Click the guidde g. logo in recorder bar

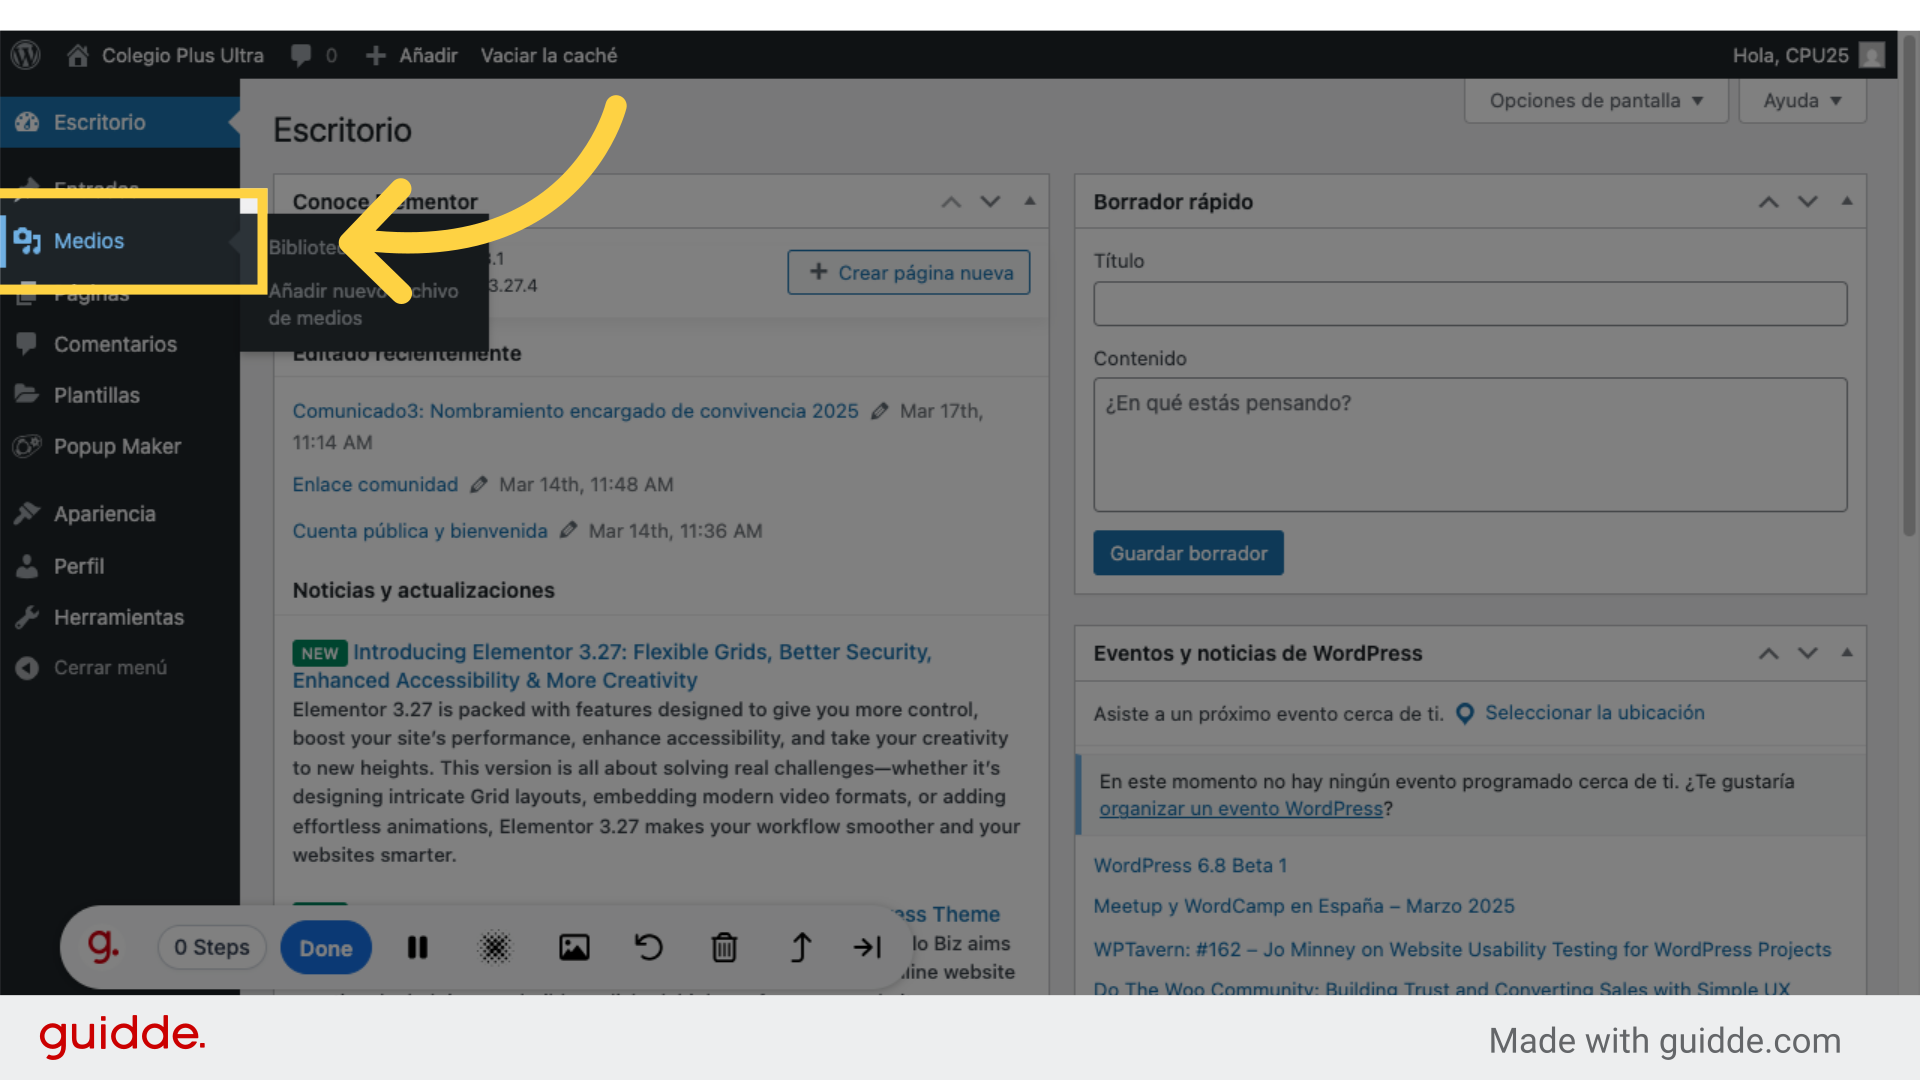(103, 946)
